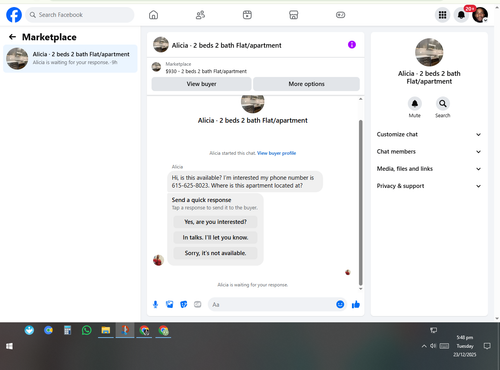The image size is (500, 370).
Task: Open the emoji picker in the message box
Action: [x=340, y=304]
